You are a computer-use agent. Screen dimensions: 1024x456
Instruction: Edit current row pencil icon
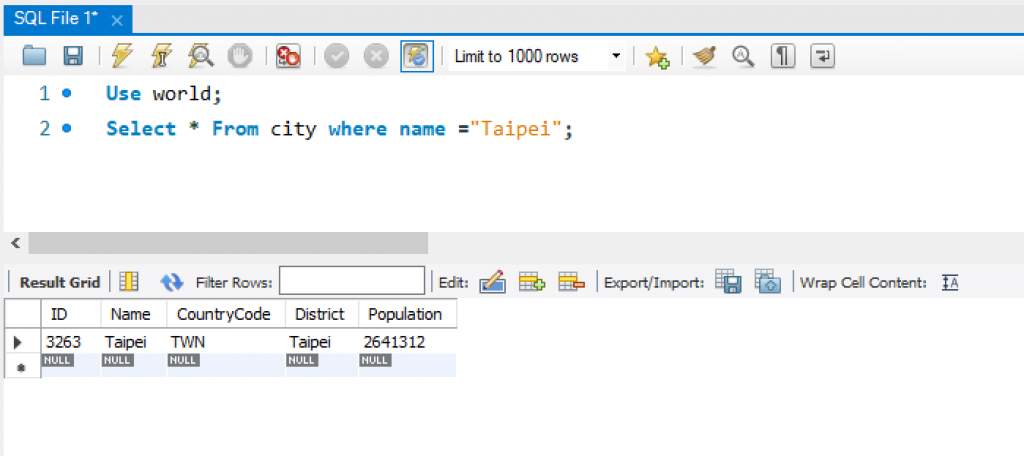pos(492,282)
